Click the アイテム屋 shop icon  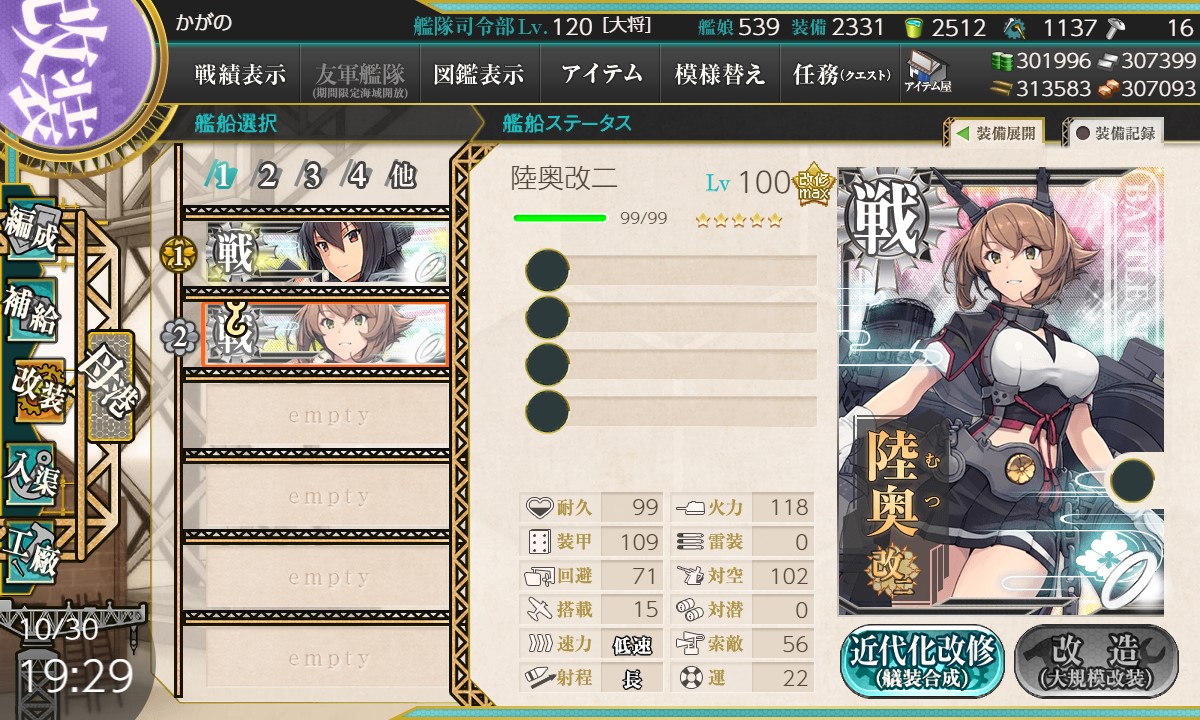coord(928,72)
